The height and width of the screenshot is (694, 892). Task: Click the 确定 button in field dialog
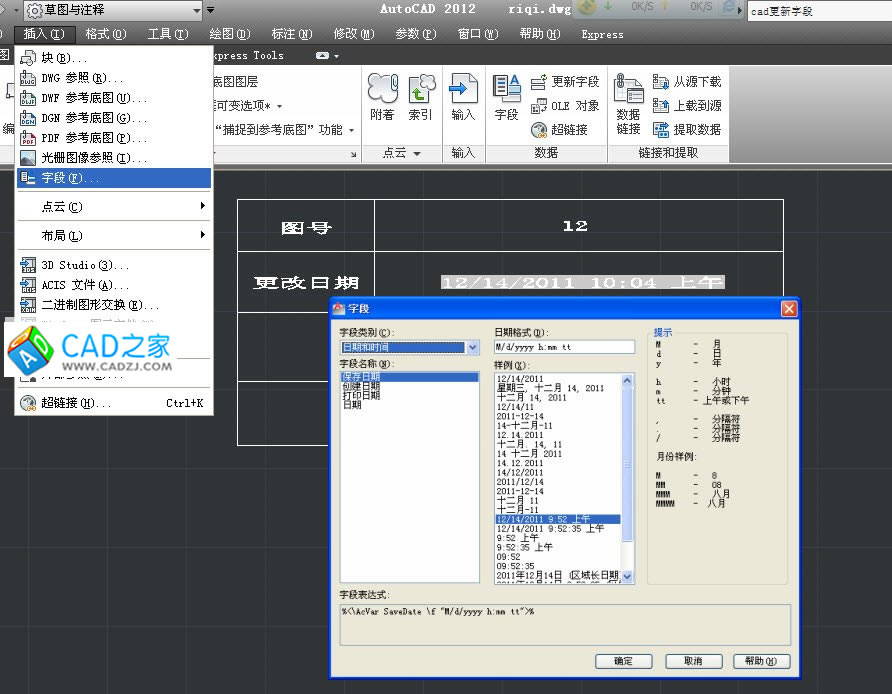click(x=623, y=661)
